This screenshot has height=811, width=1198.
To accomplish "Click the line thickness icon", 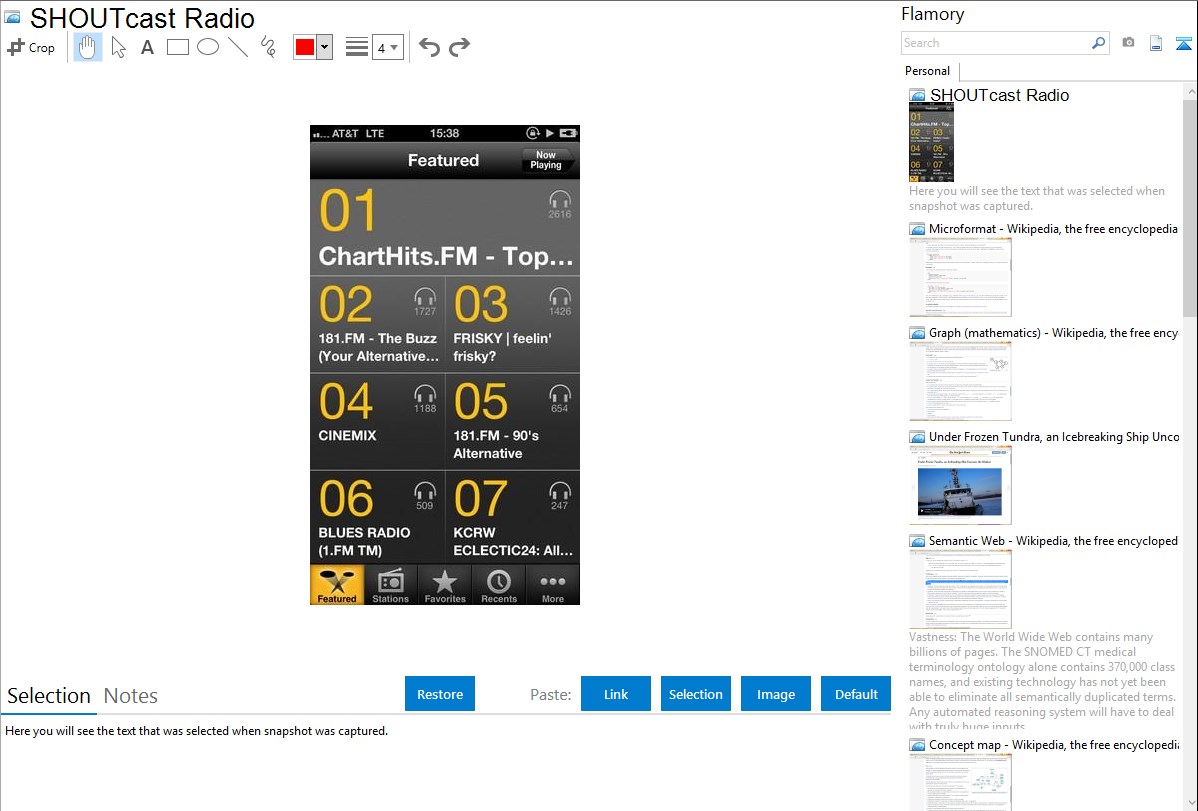I will (357, 47).
